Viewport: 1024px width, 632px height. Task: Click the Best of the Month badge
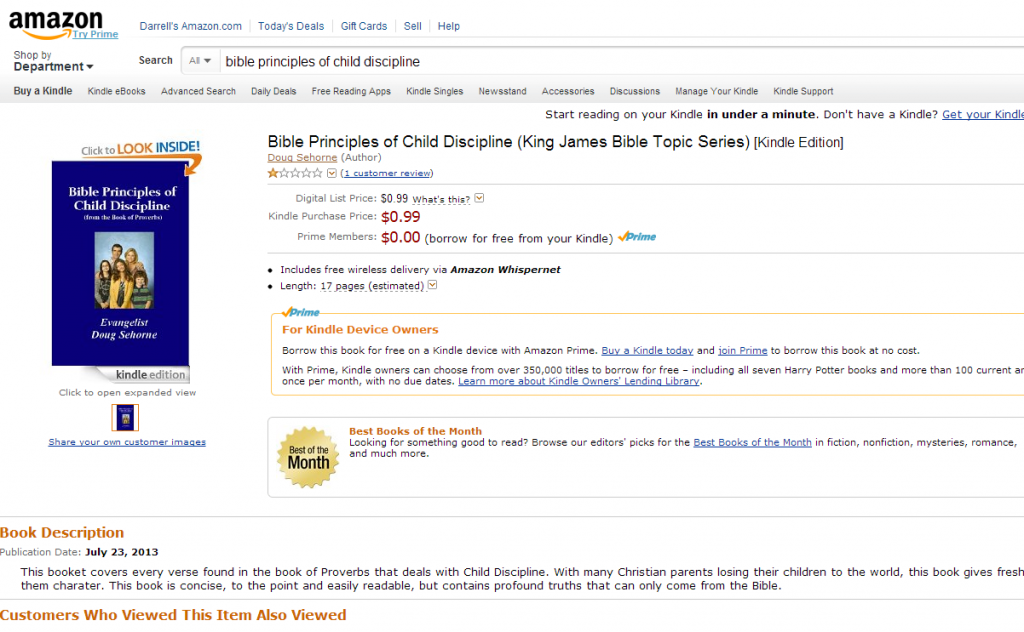click(308, 458)
